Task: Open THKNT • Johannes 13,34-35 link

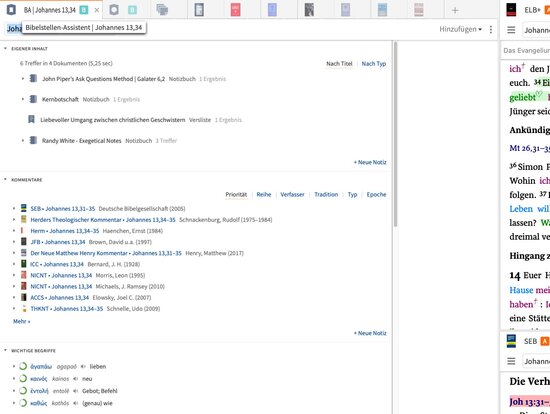Action: click(67, 309)
